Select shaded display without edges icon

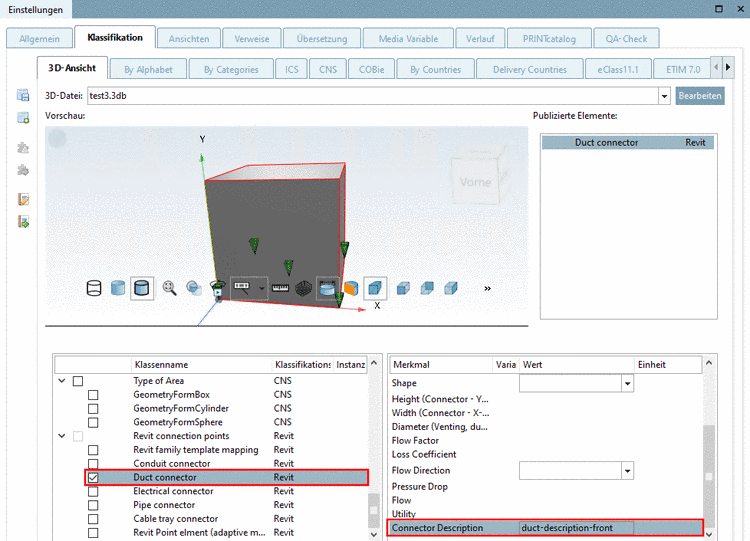click(118, 288)
